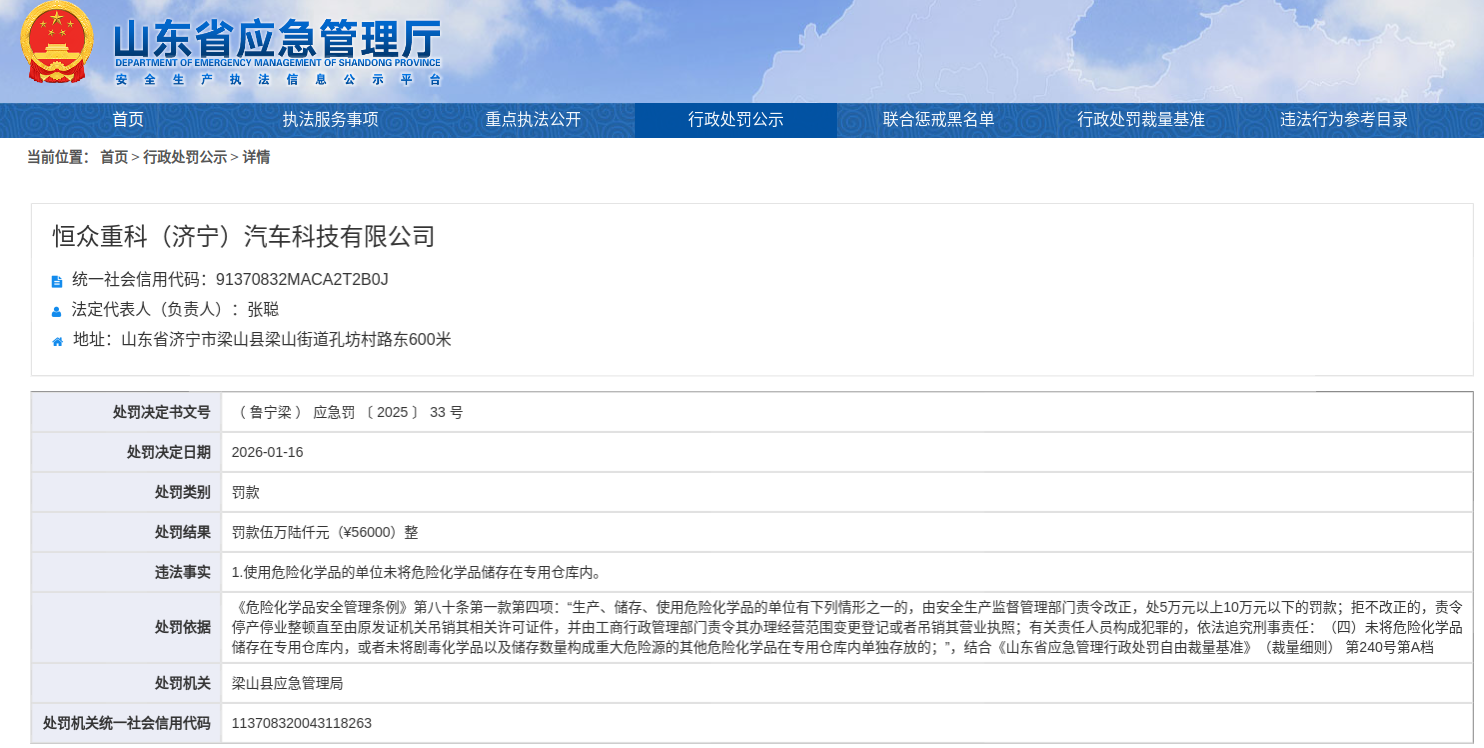Image resolution: width=1484 pixels, height=748 pixels.
Task: Click the penalty decision number value
Action: click(x=347, y=412)
